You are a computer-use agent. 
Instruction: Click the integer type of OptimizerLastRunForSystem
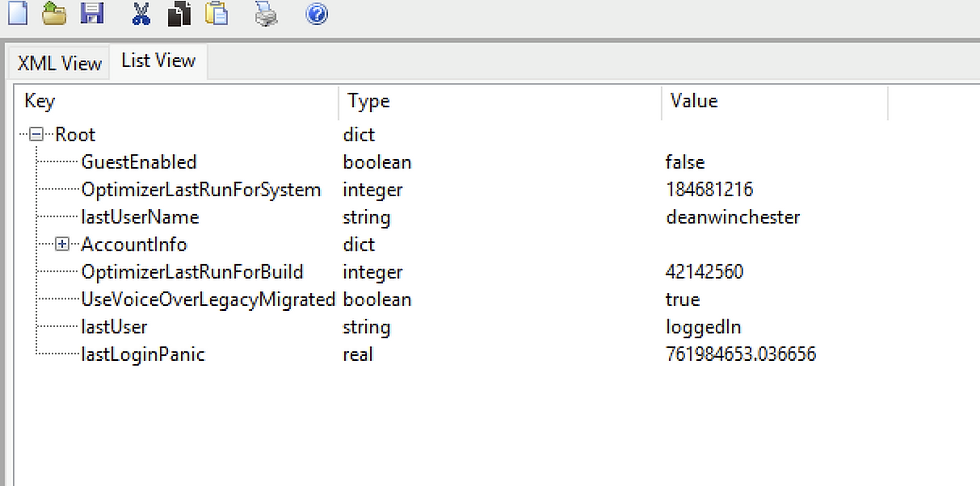372,189
